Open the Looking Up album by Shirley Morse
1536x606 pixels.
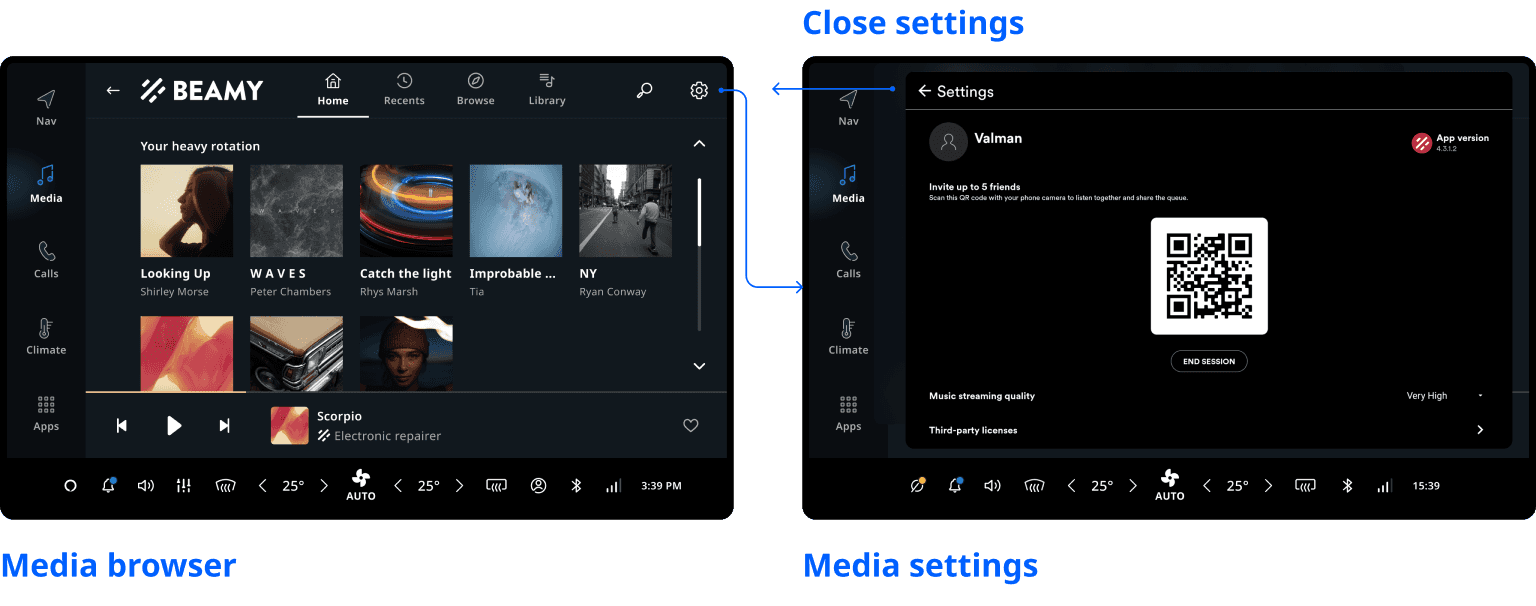pos(187,231)
